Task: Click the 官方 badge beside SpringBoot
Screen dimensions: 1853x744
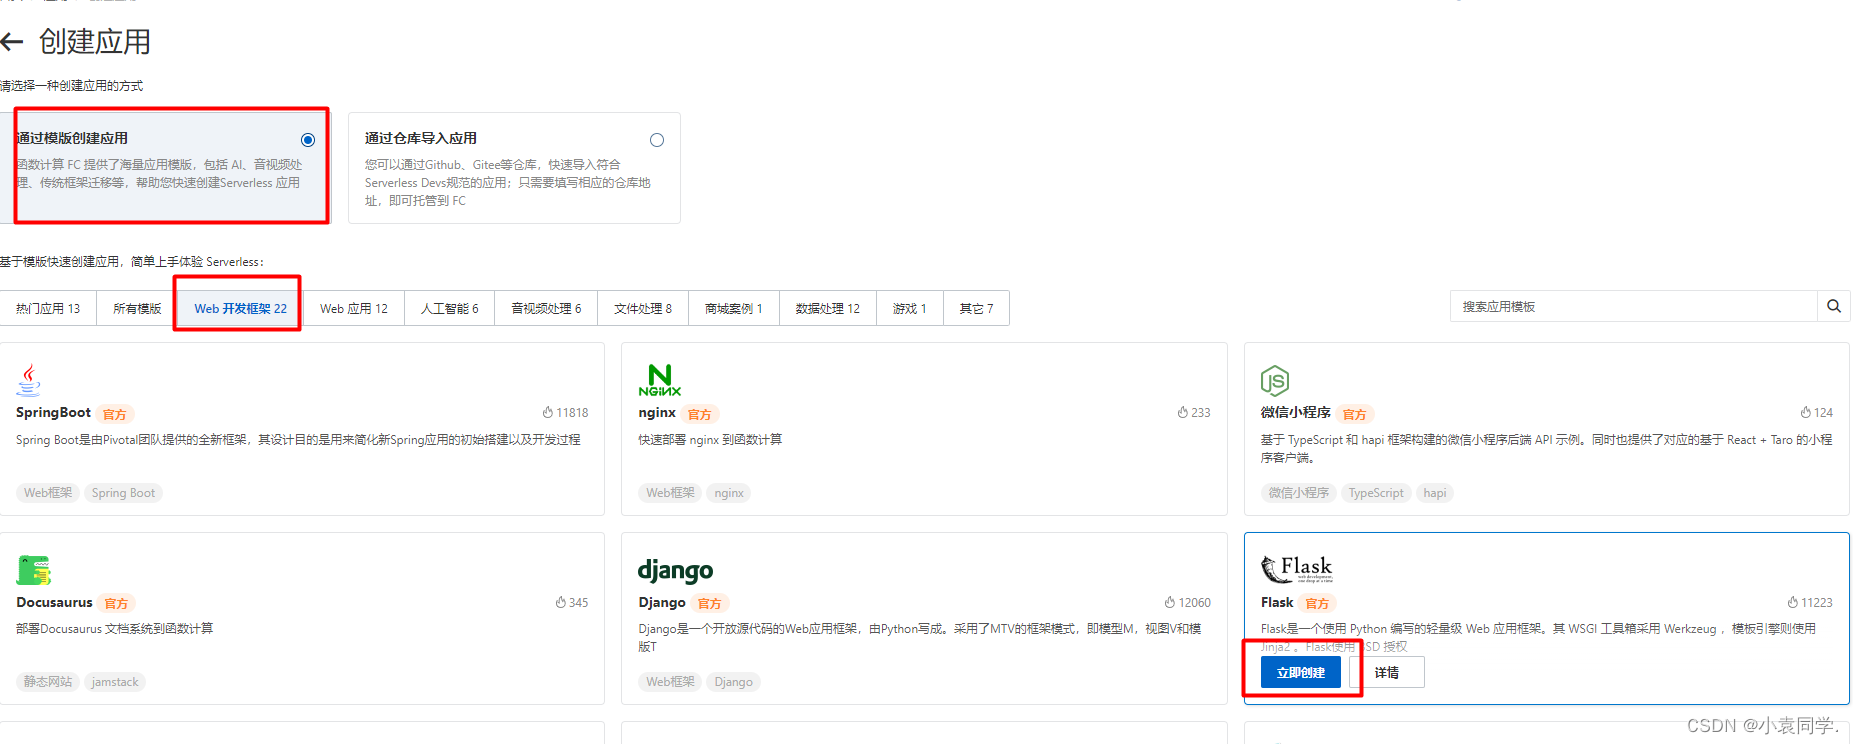Action: click(x=115, y=414)
